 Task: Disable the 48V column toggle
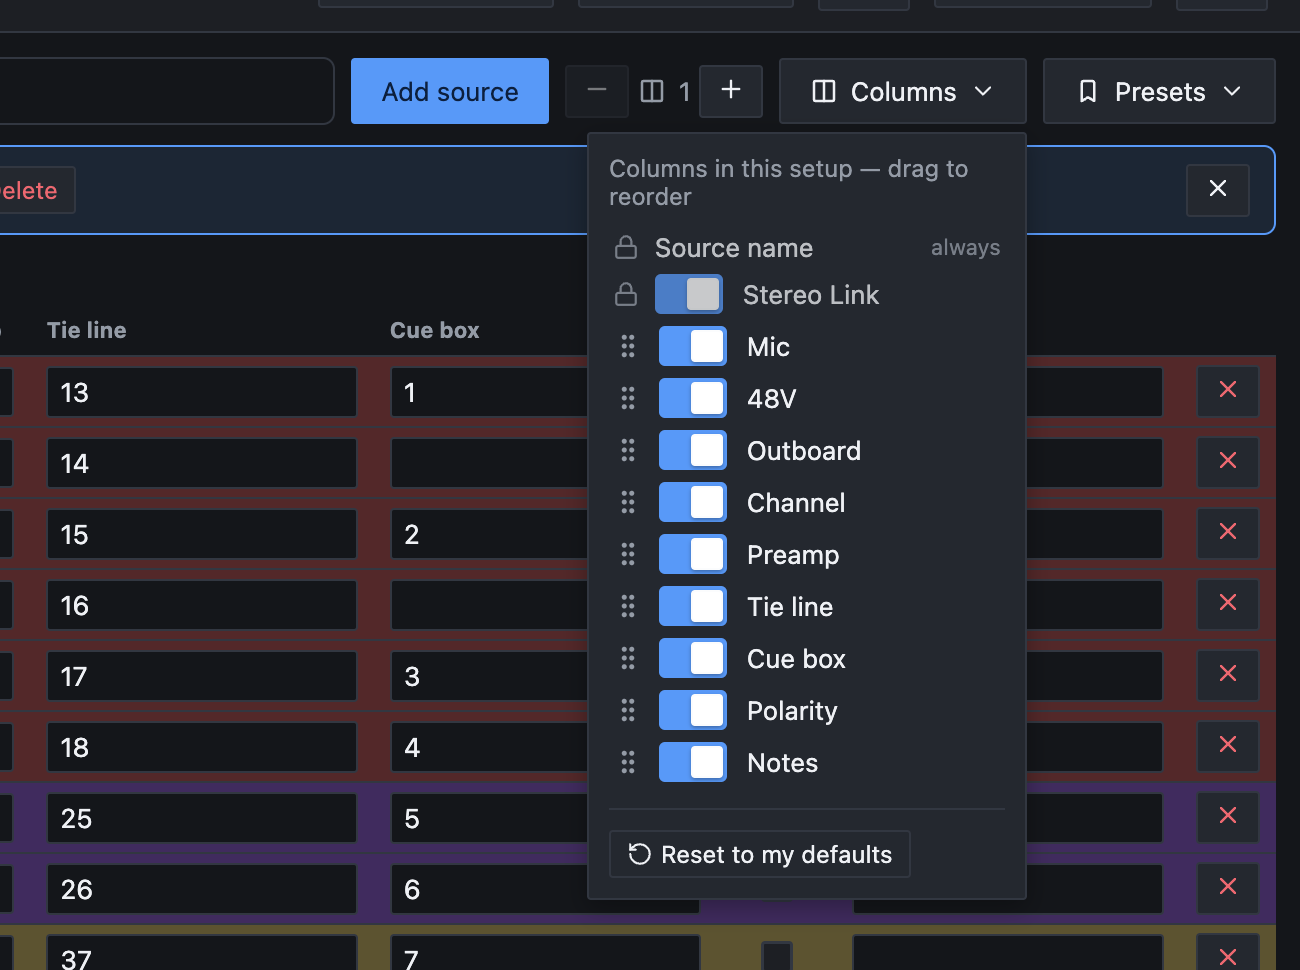[x=693, y=398]
